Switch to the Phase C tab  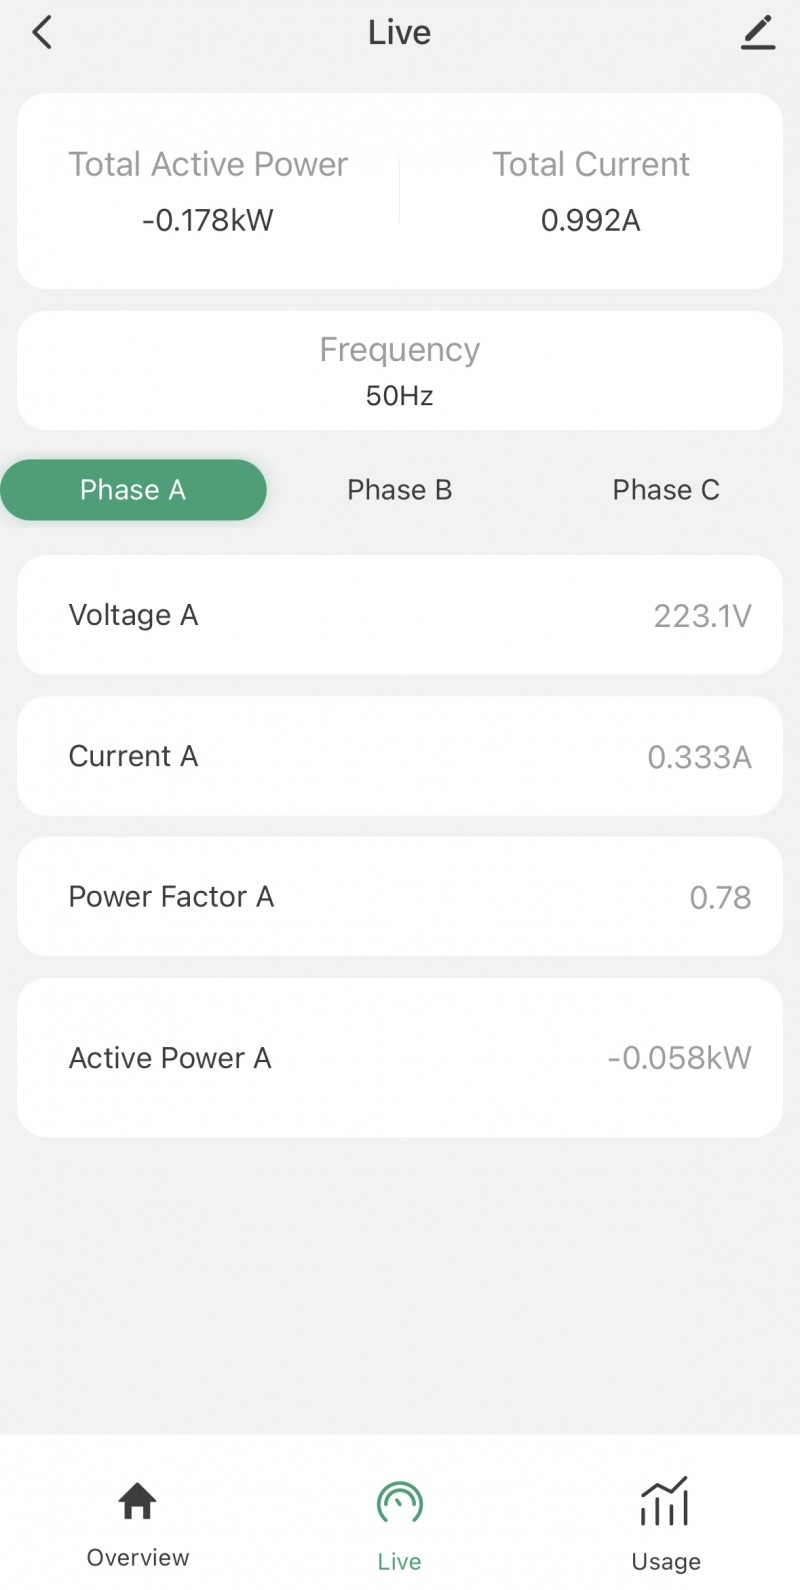tap(666, 490)
